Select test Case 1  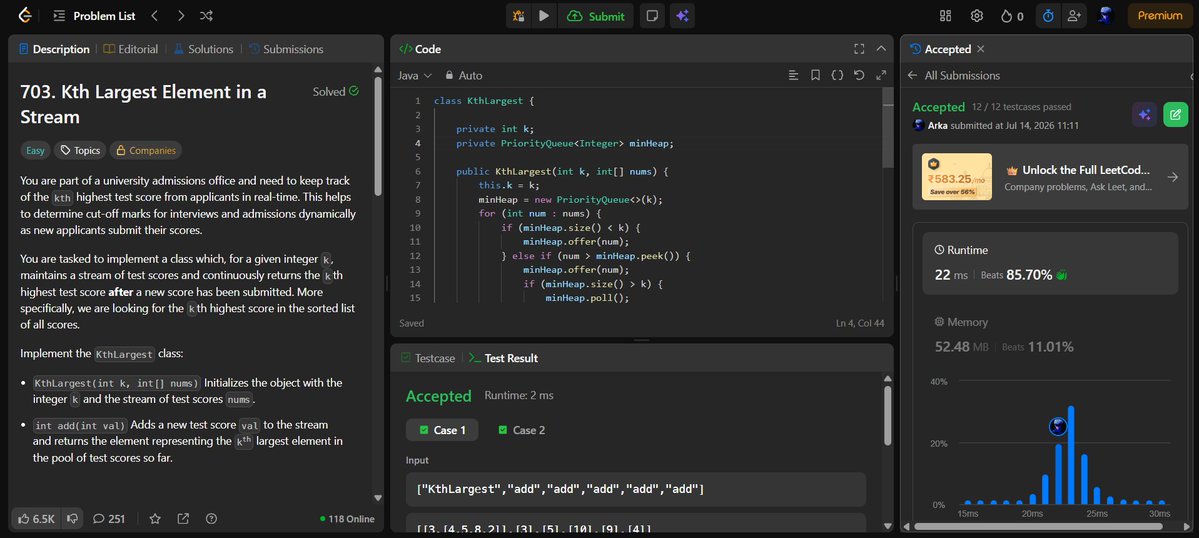pyautogui.click(x=442, y=430)
